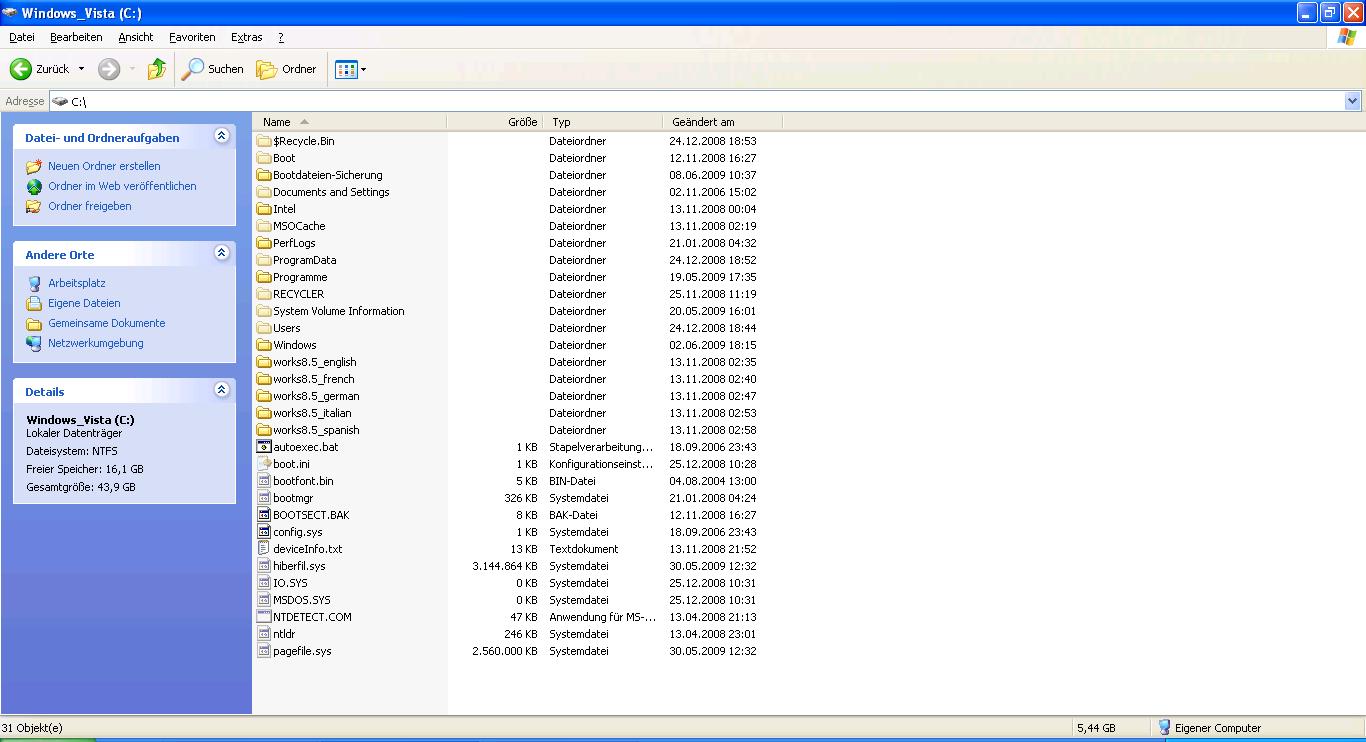
Task: Open the Datei menu
Action: pyautogui.click(x=21, y=37)
